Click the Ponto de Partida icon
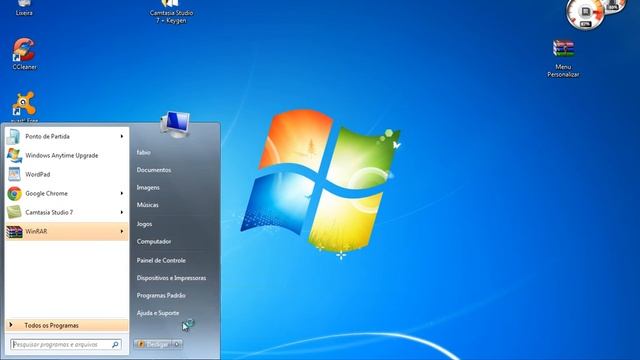The height and width of the screenshot is (360, 640). pos(14,136)
